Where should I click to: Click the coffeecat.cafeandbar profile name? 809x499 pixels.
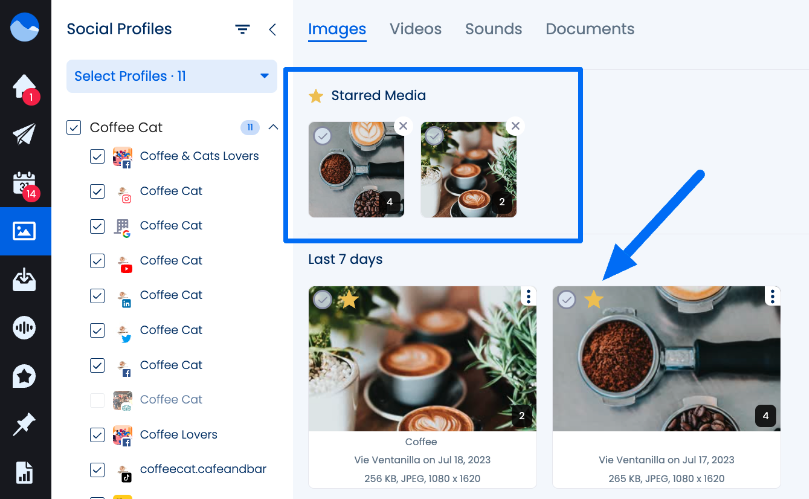point(203,469)
